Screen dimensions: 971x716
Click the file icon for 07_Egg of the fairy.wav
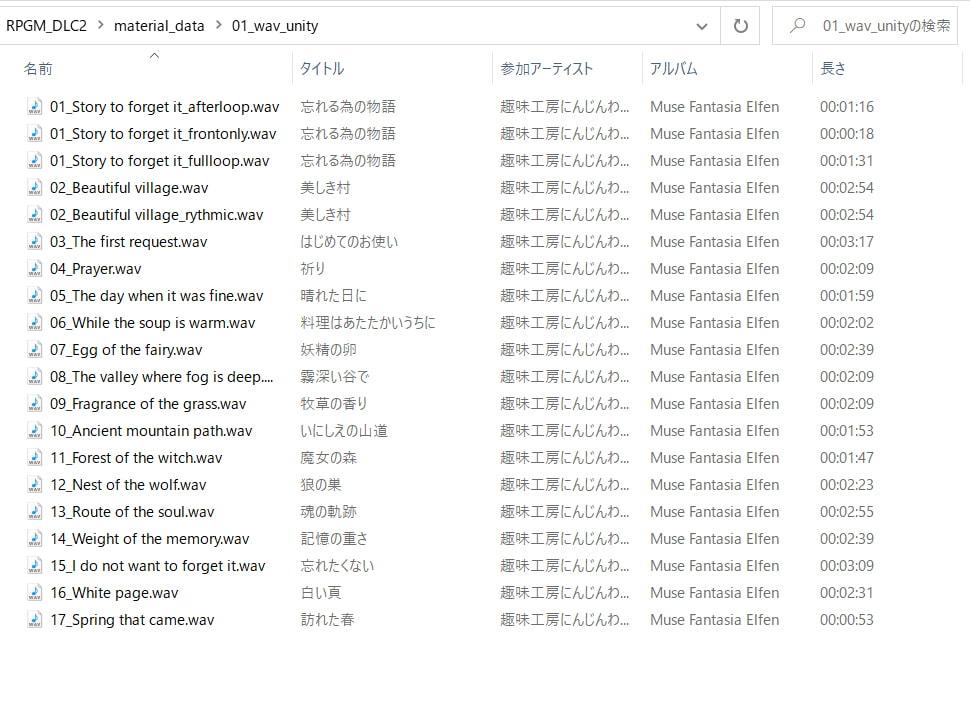pyautogui.click(x=34, y=350)
